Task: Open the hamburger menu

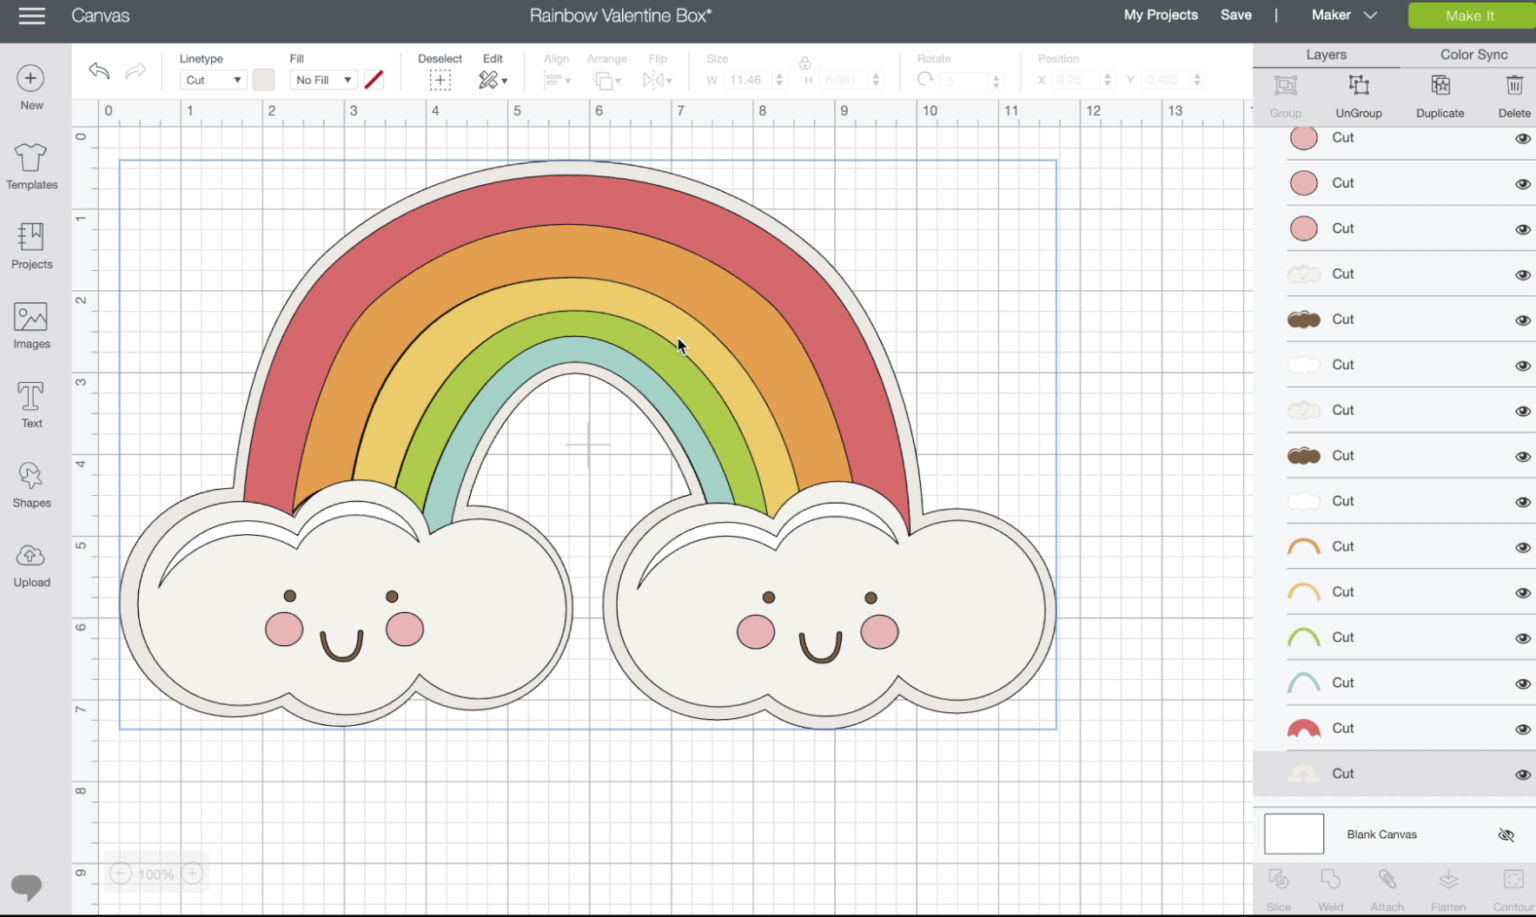Action: [31, 15]
